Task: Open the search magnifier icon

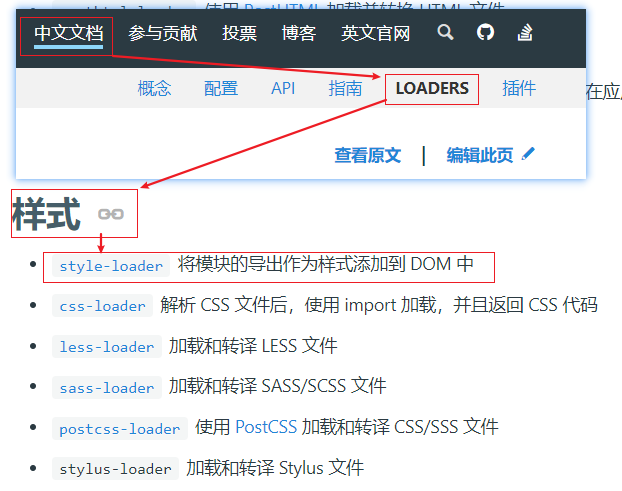Action: (445, 33)
